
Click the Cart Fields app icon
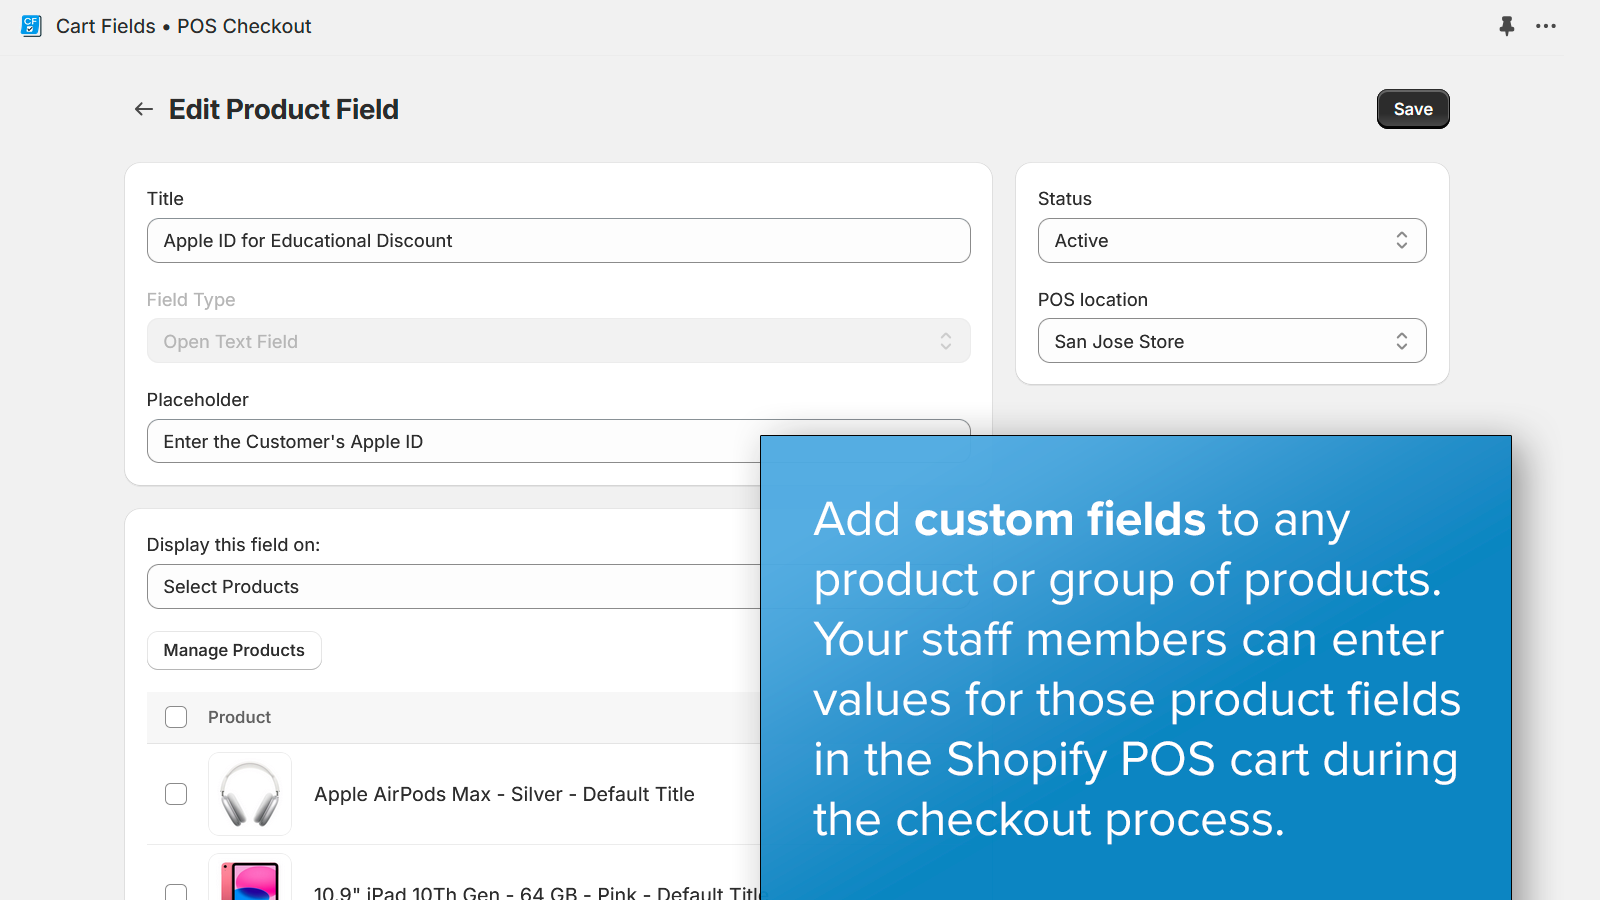31,26
